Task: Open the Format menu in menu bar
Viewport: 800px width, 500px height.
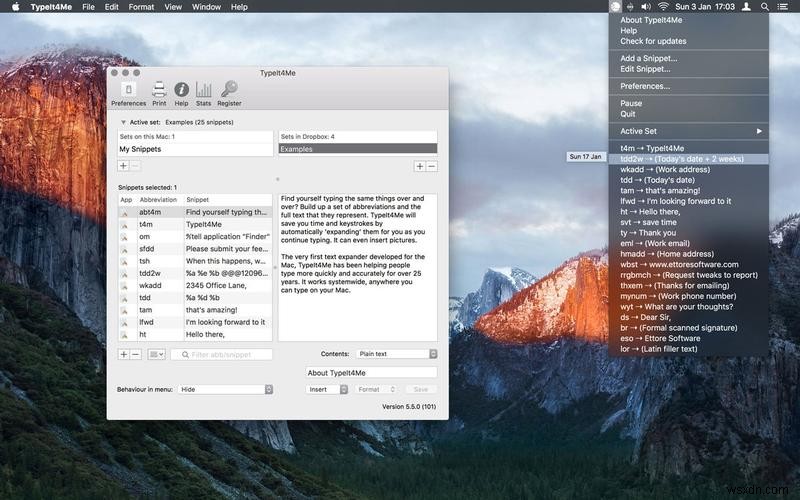Action: point(141,7)
